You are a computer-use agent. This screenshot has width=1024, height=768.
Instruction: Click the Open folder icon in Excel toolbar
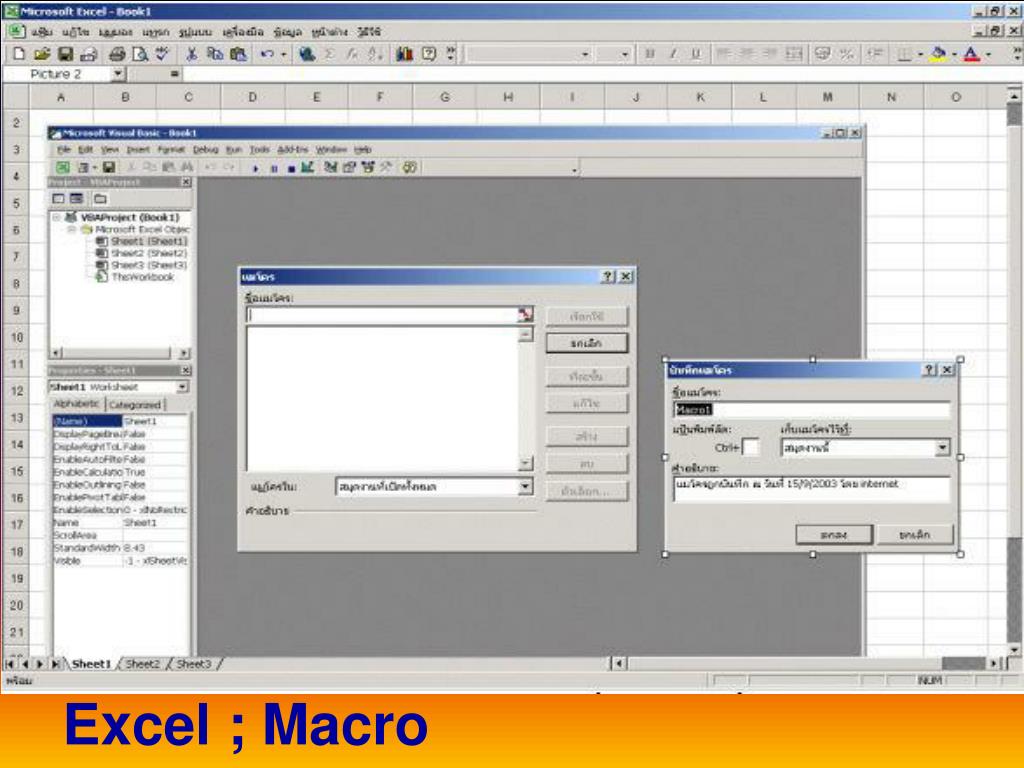point(42,54)
